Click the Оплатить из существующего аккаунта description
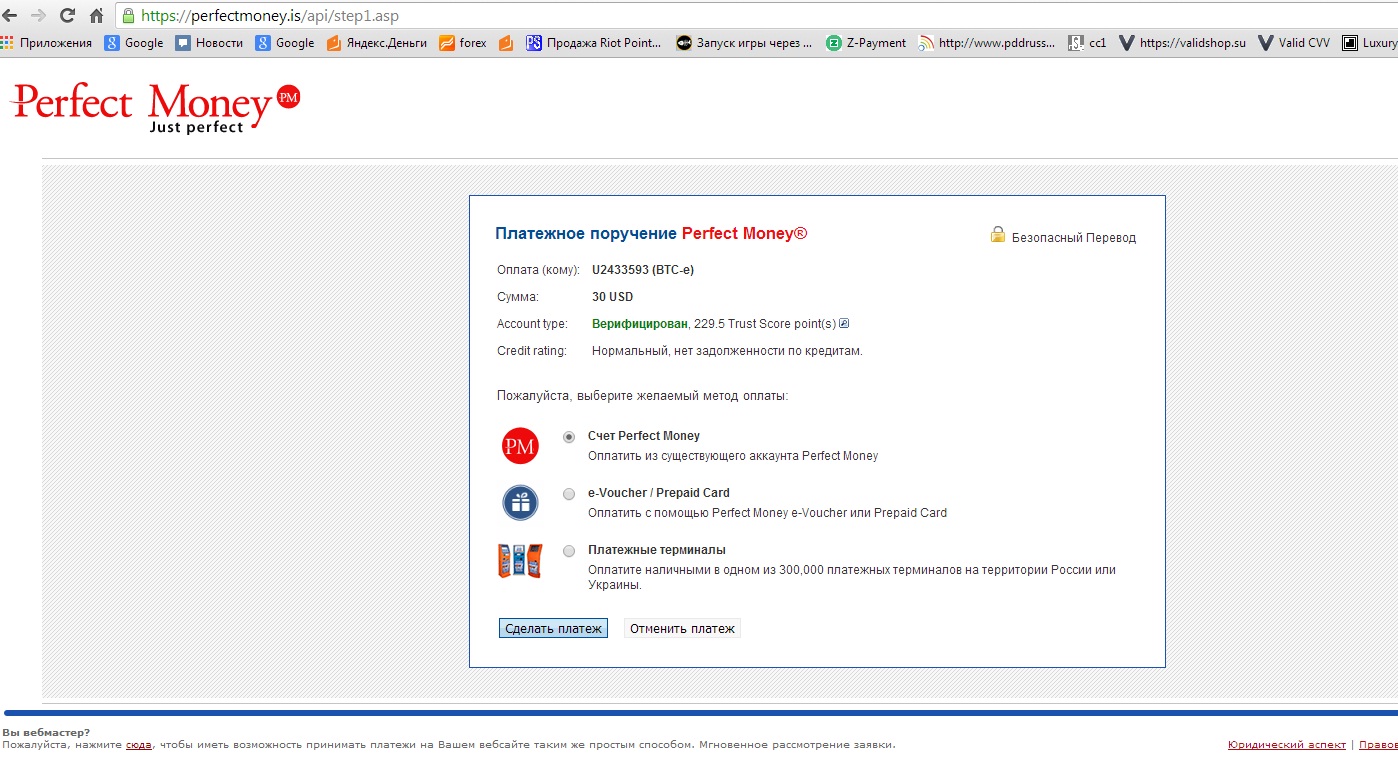Screen dimensions: 1398x761 [733, 456]
